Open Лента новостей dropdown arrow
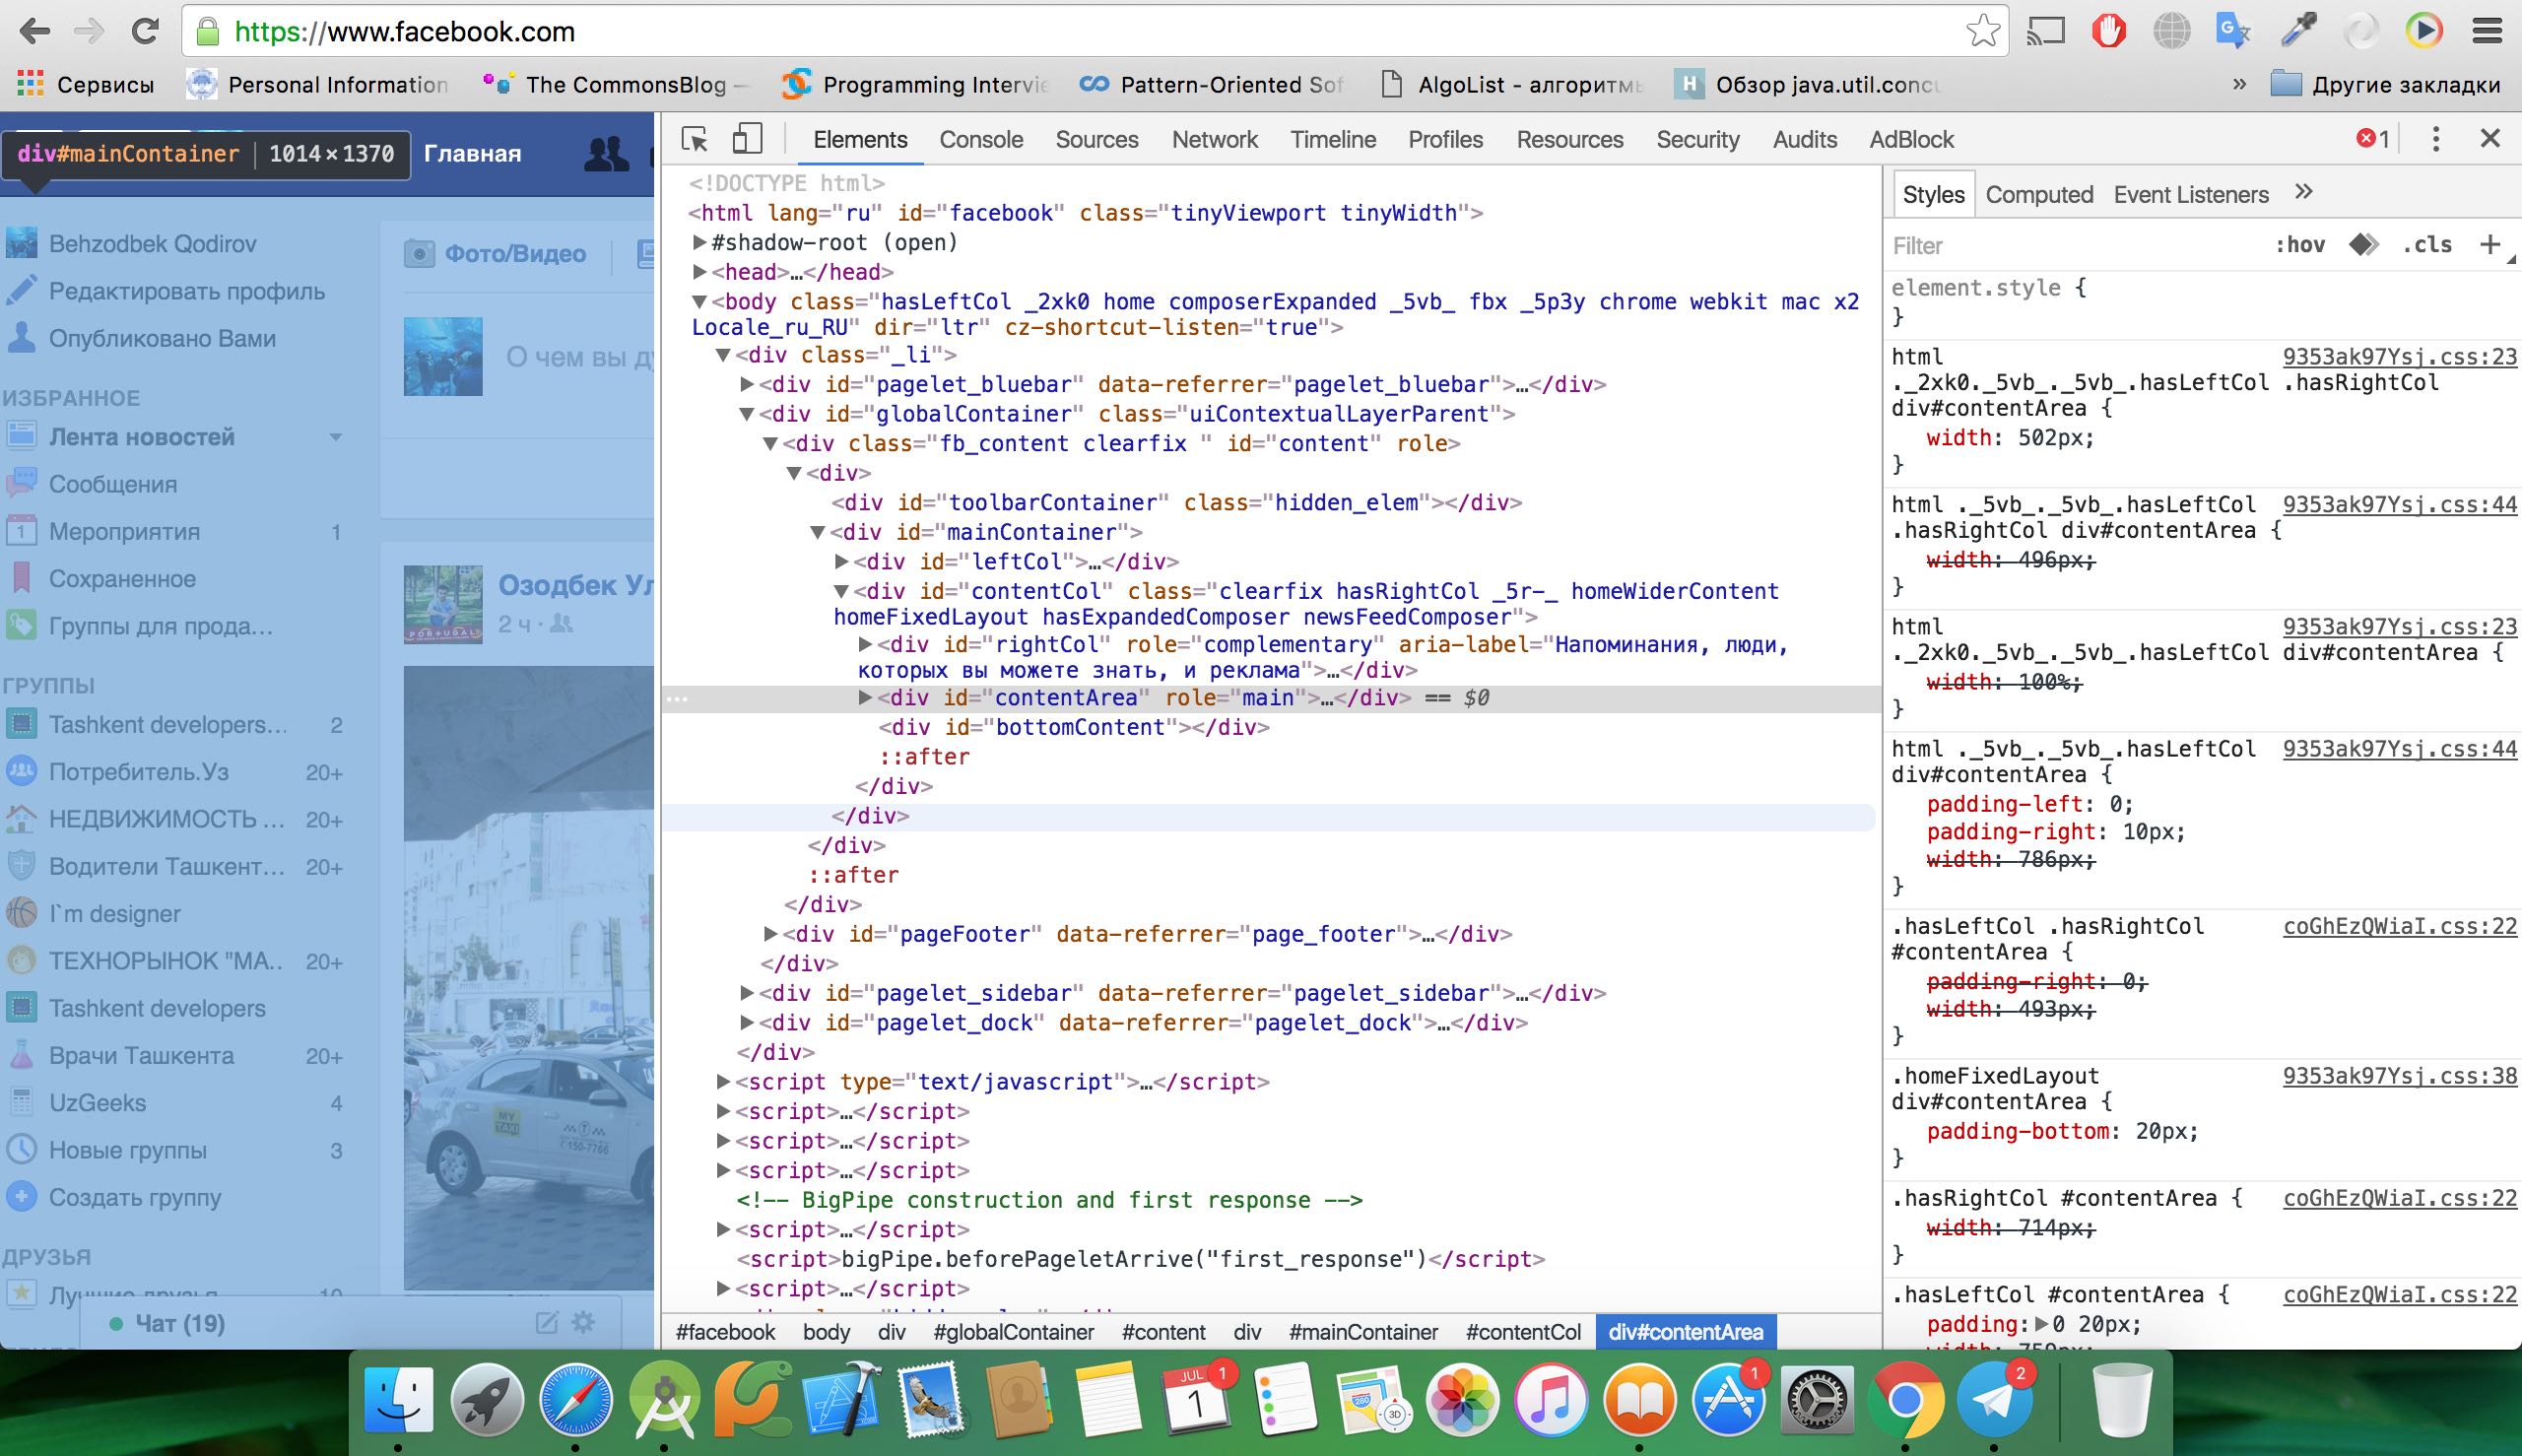 click(336, 437)
